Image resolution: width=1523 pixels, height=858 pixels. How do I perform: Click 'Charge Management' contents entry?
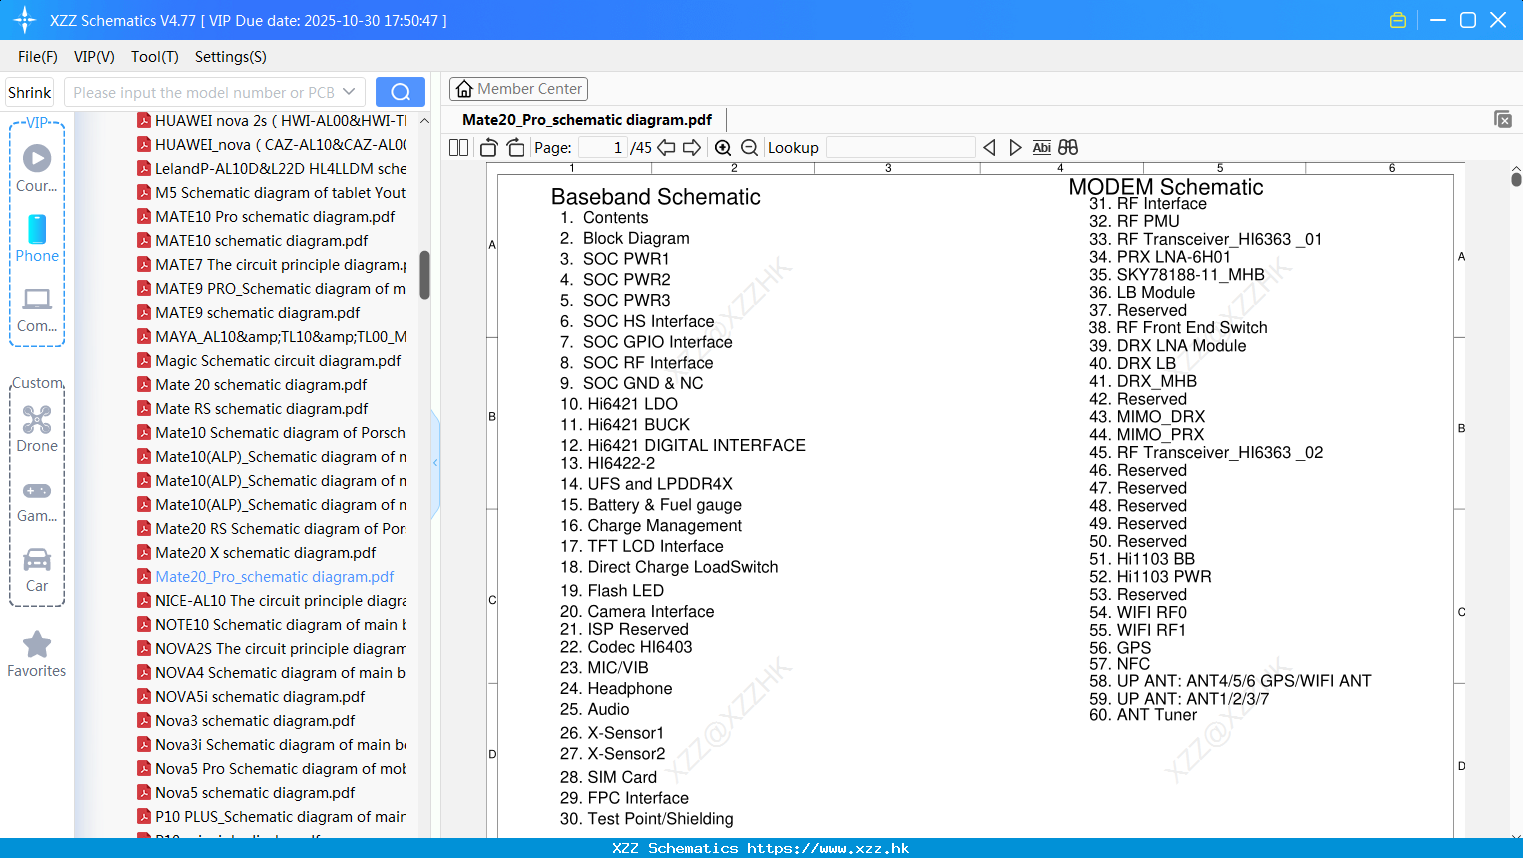click(665, 526)
